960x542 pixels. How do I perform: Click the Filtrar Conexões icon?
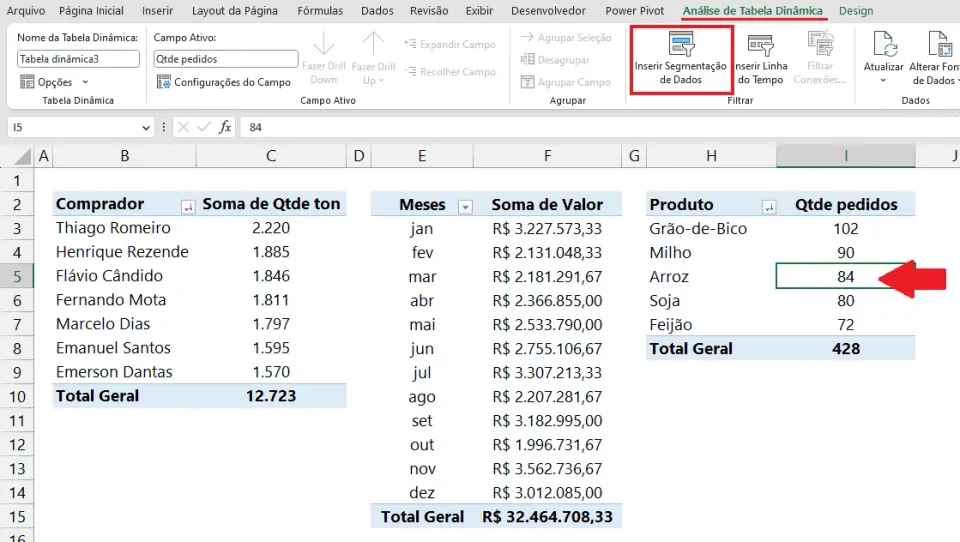(x=820, y=45)
